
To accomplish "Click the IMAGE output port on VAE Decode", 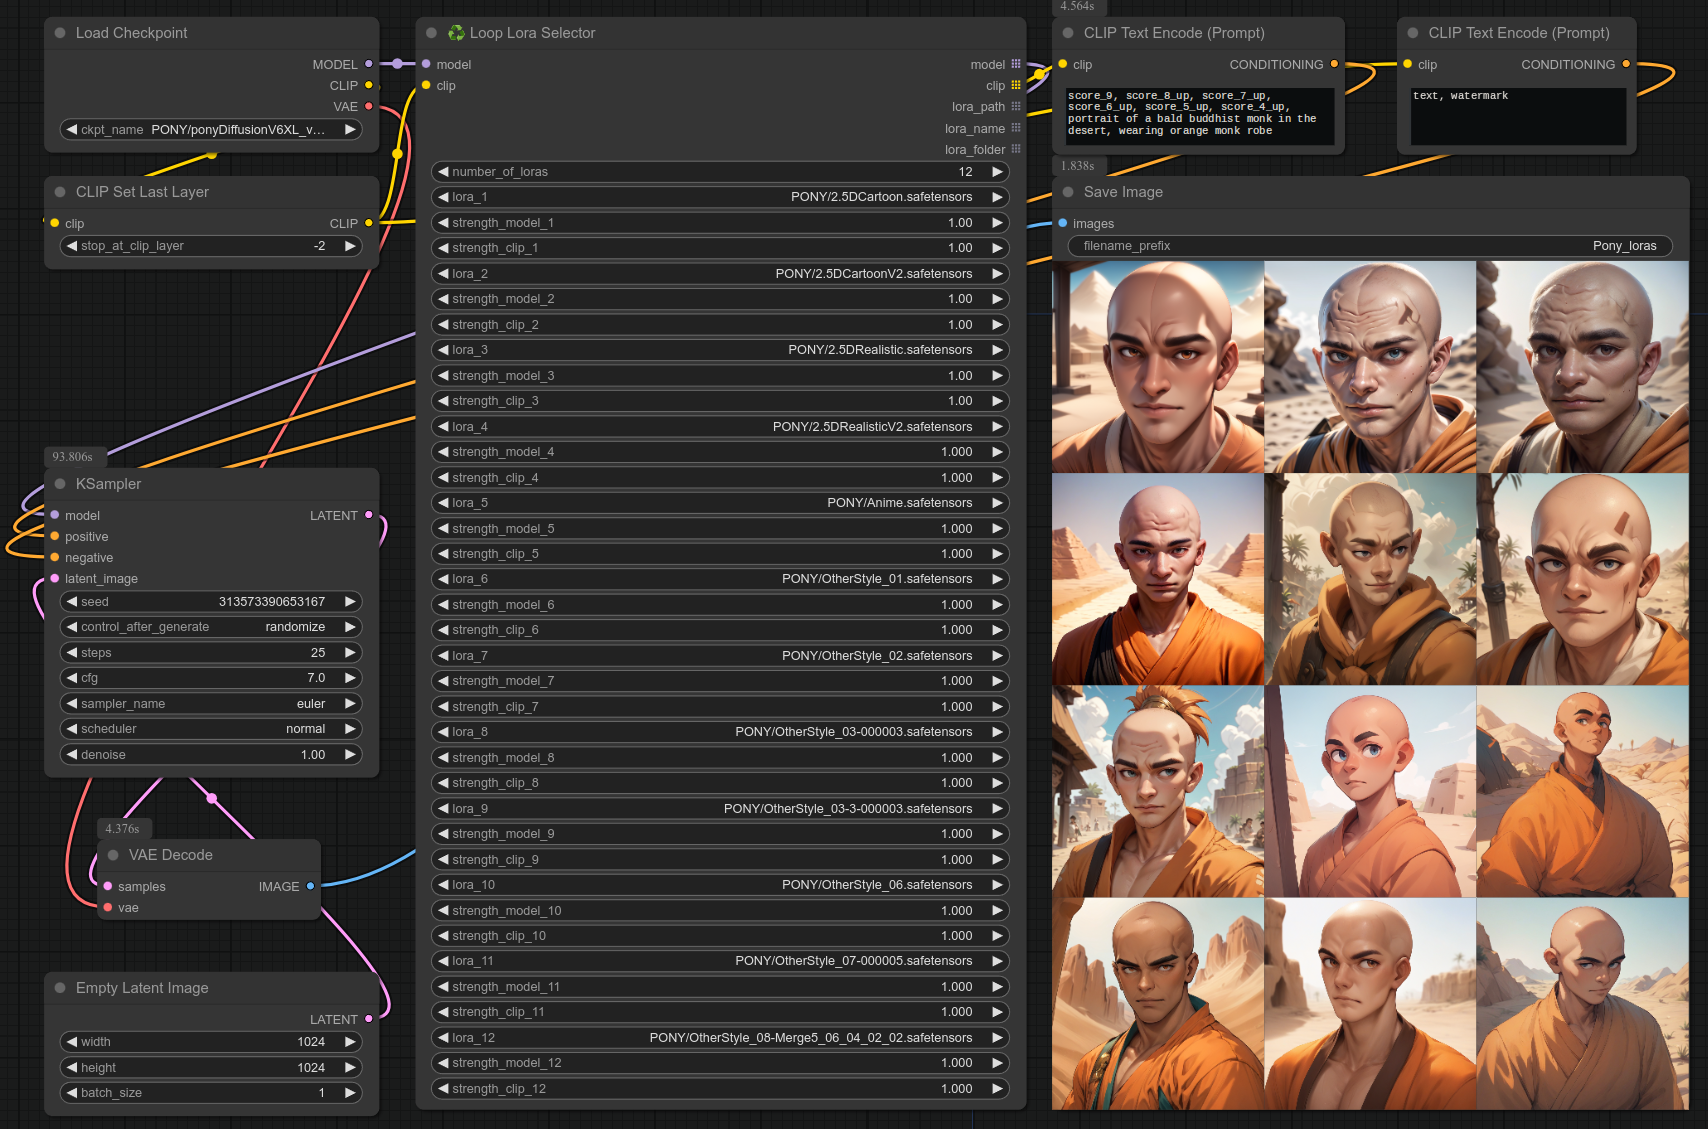I will click(x=311, y=886).
